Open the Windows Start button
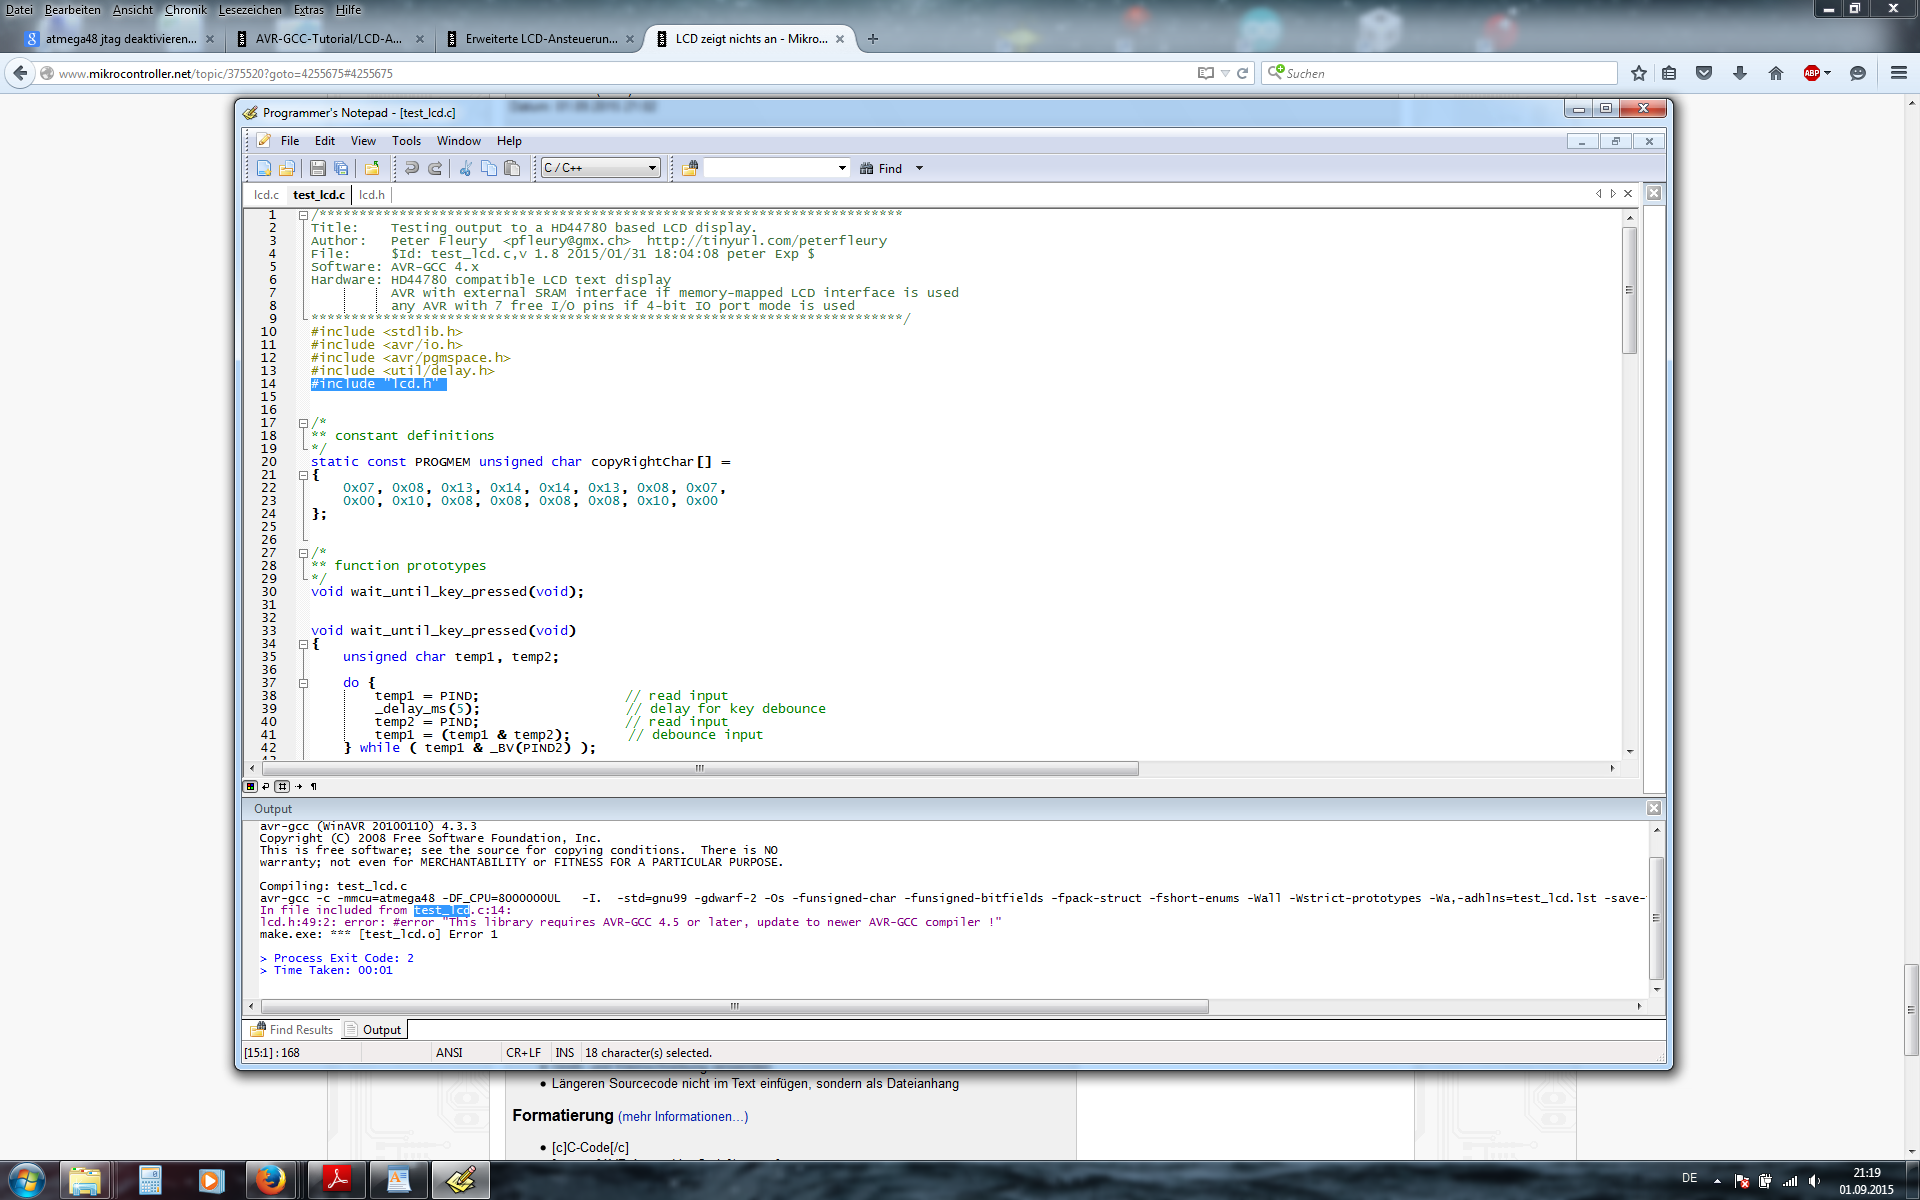This screenshot has height=1200, width=1920. click(x=26, y=1180)
